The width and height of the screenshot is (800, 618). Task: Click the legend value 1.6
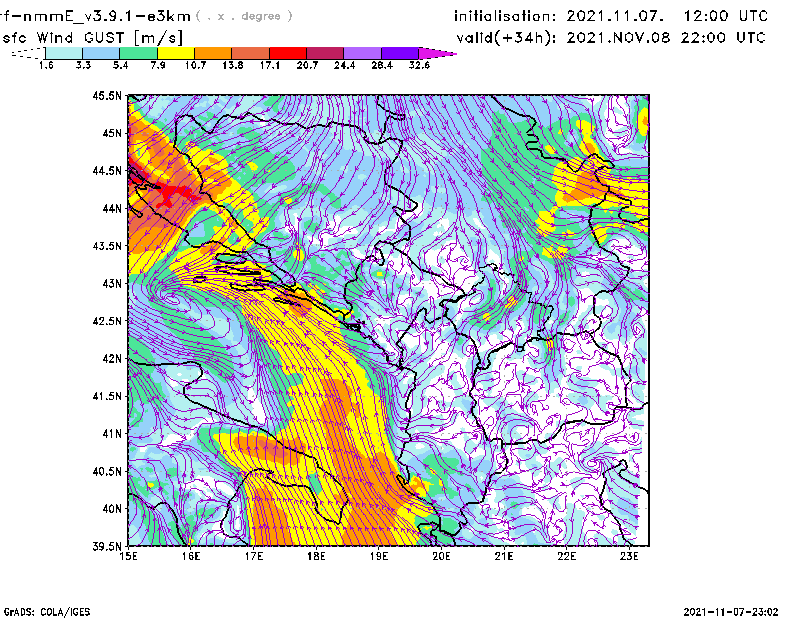tap(46, 65)
